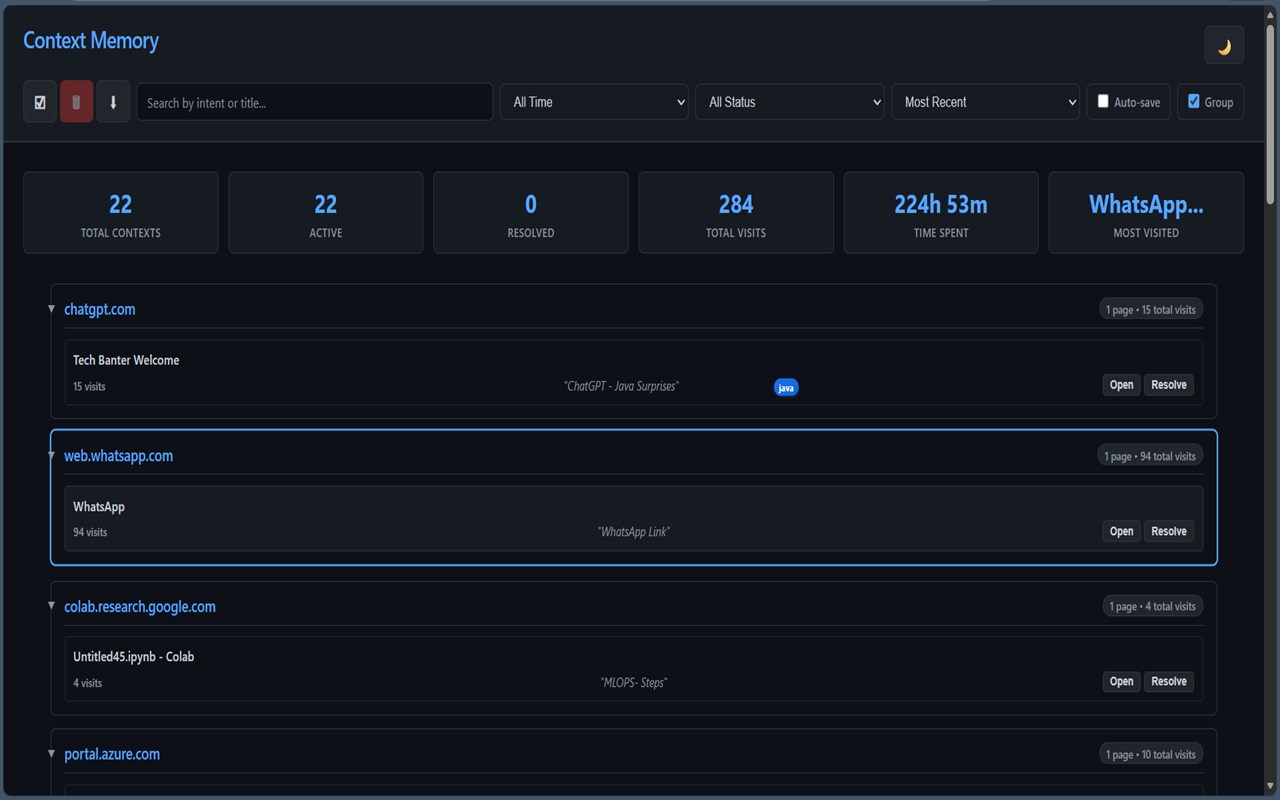
Task: Click the "ChatGPT - Java Surprises" intent text
Action: (x=621, y=386)
